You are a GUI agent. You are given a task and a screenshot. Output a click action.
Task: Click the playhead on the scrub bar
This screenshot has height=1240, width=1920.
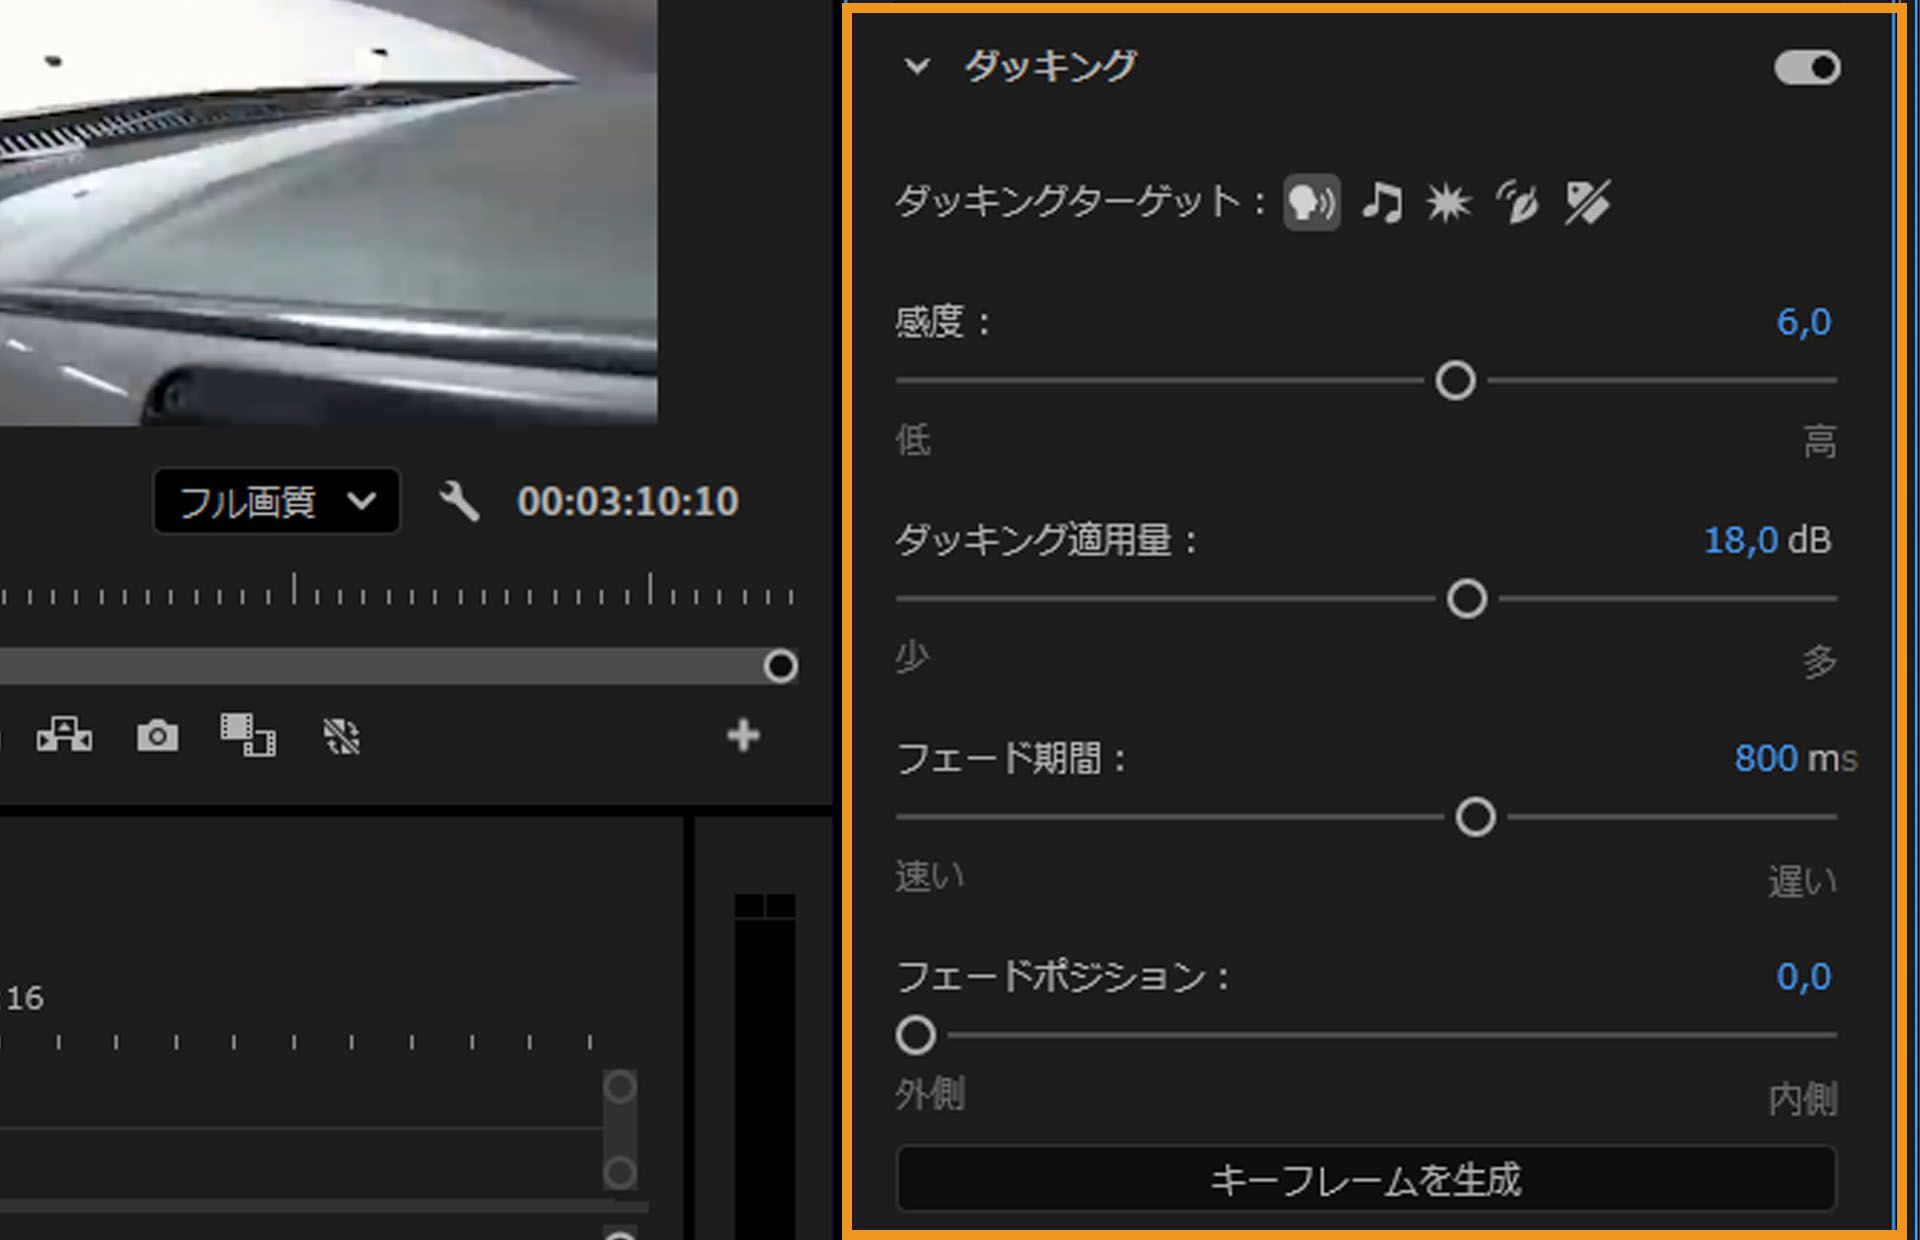(779, 666)
